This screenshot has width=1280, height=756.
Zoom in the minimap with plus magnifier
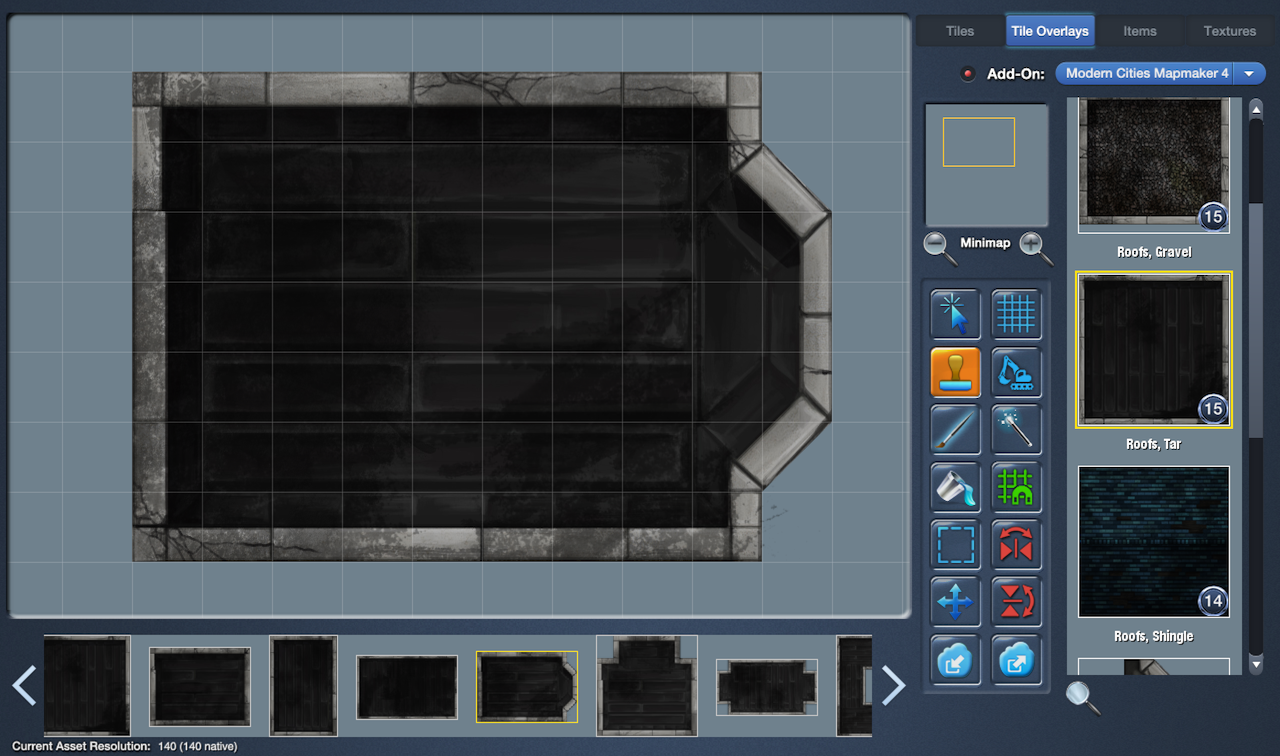click(x=1035, y=246)
